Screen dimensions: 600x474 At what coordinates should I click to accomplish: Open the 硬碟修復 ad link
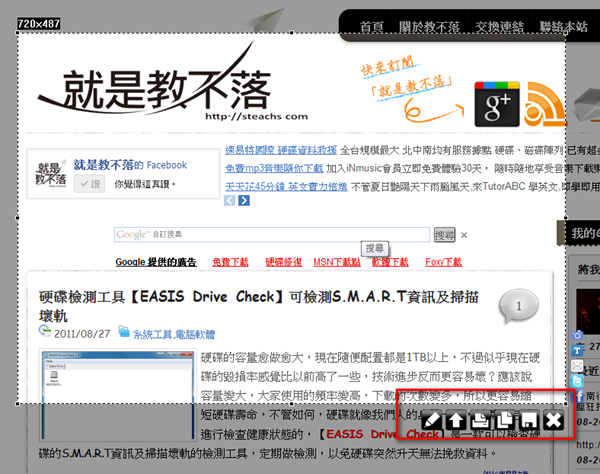(x=284, y=262)
